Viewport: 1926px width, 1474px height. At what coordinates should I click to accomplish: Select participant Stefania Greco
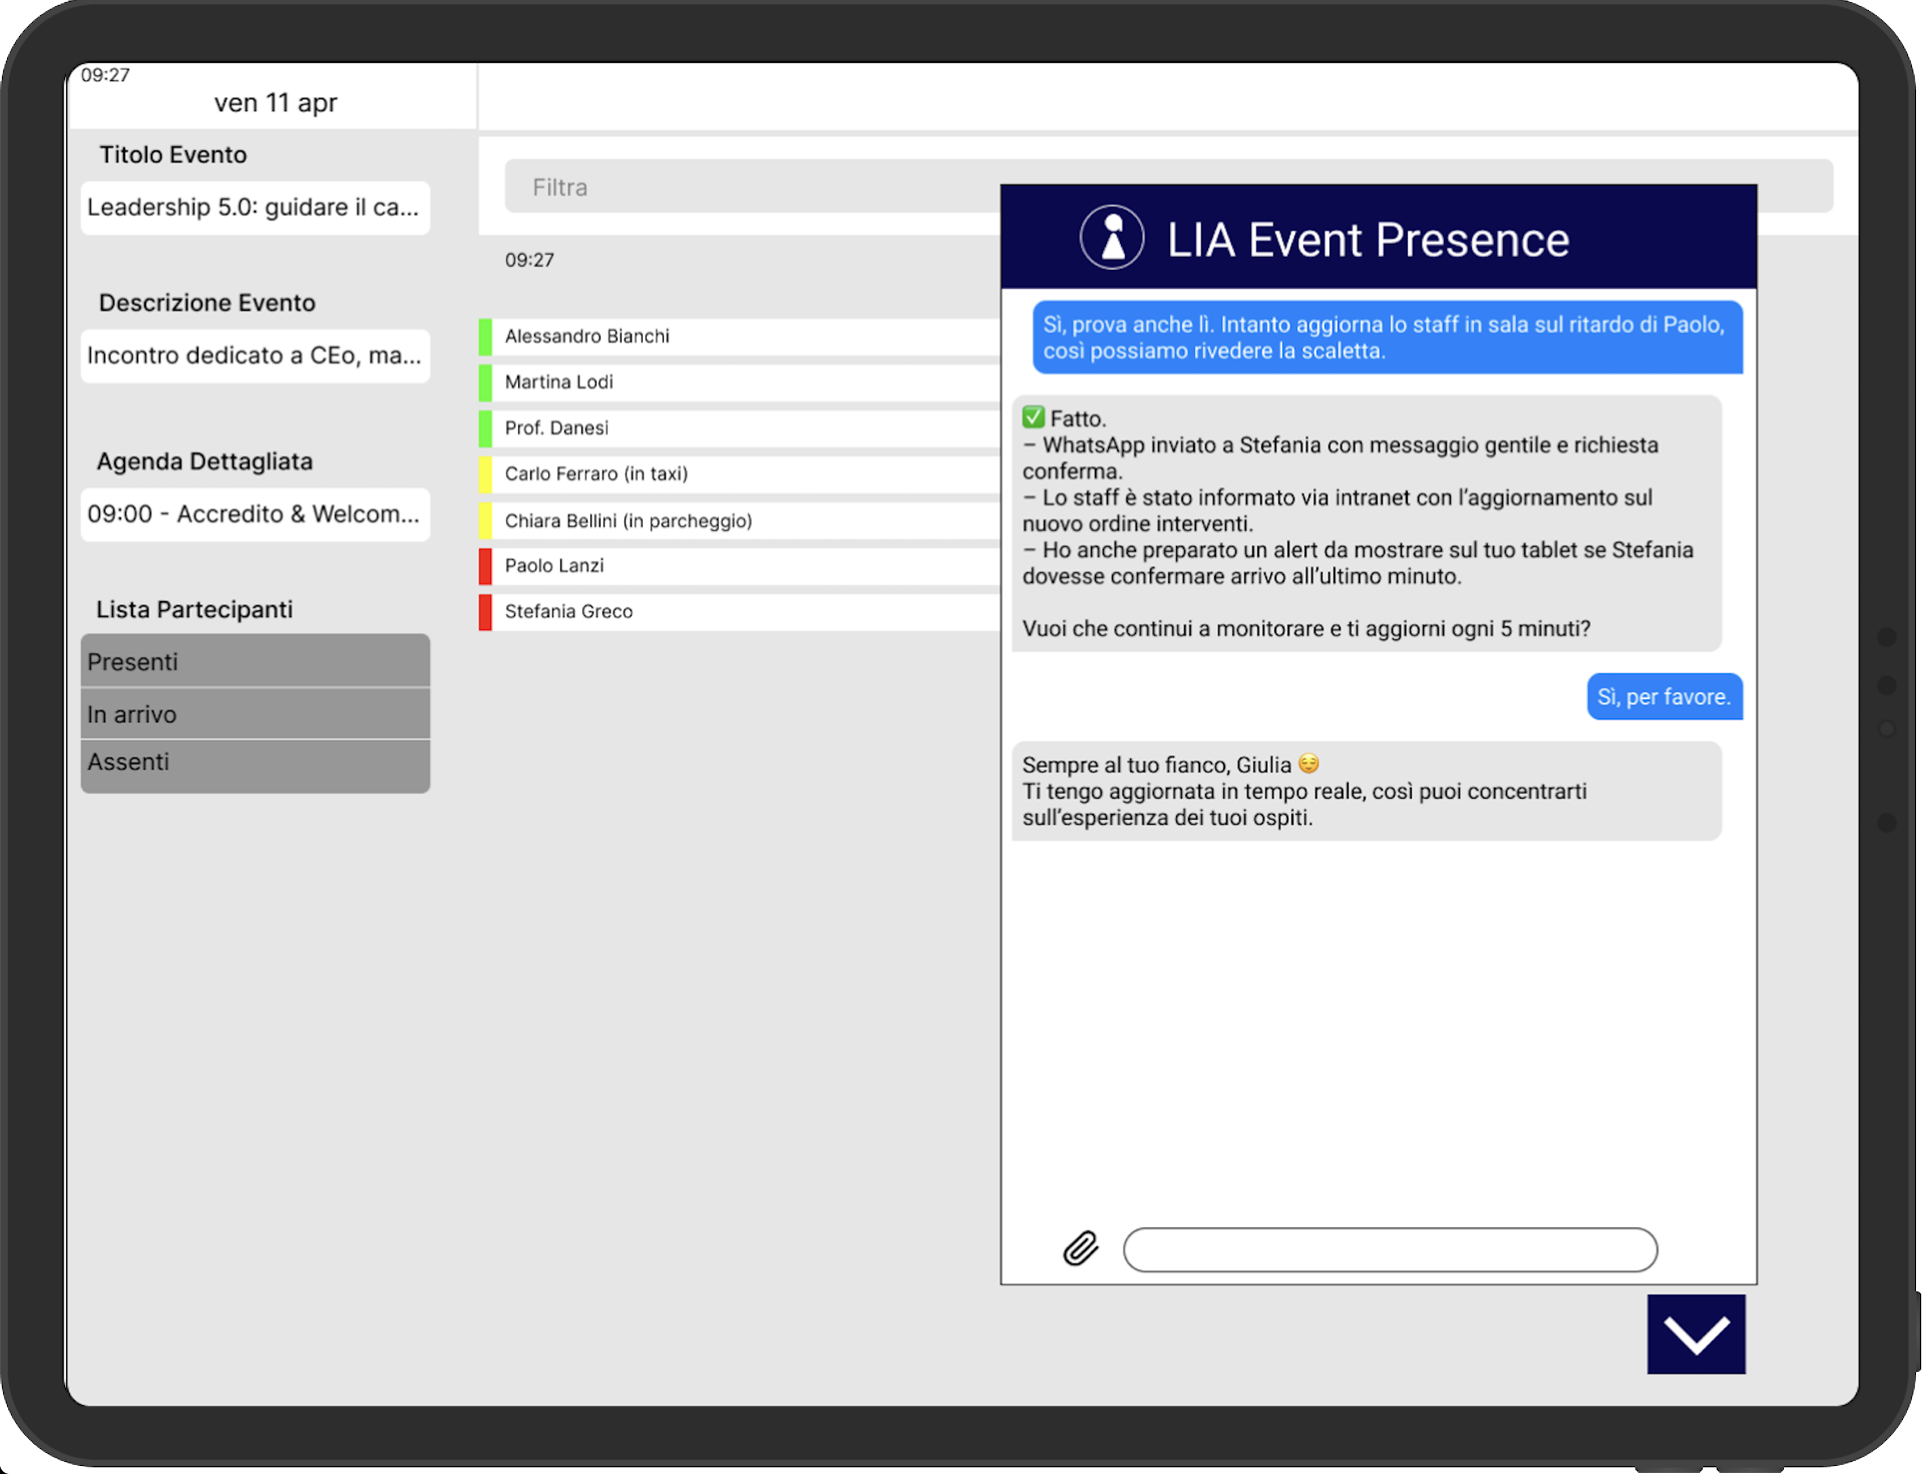point(740,612)
